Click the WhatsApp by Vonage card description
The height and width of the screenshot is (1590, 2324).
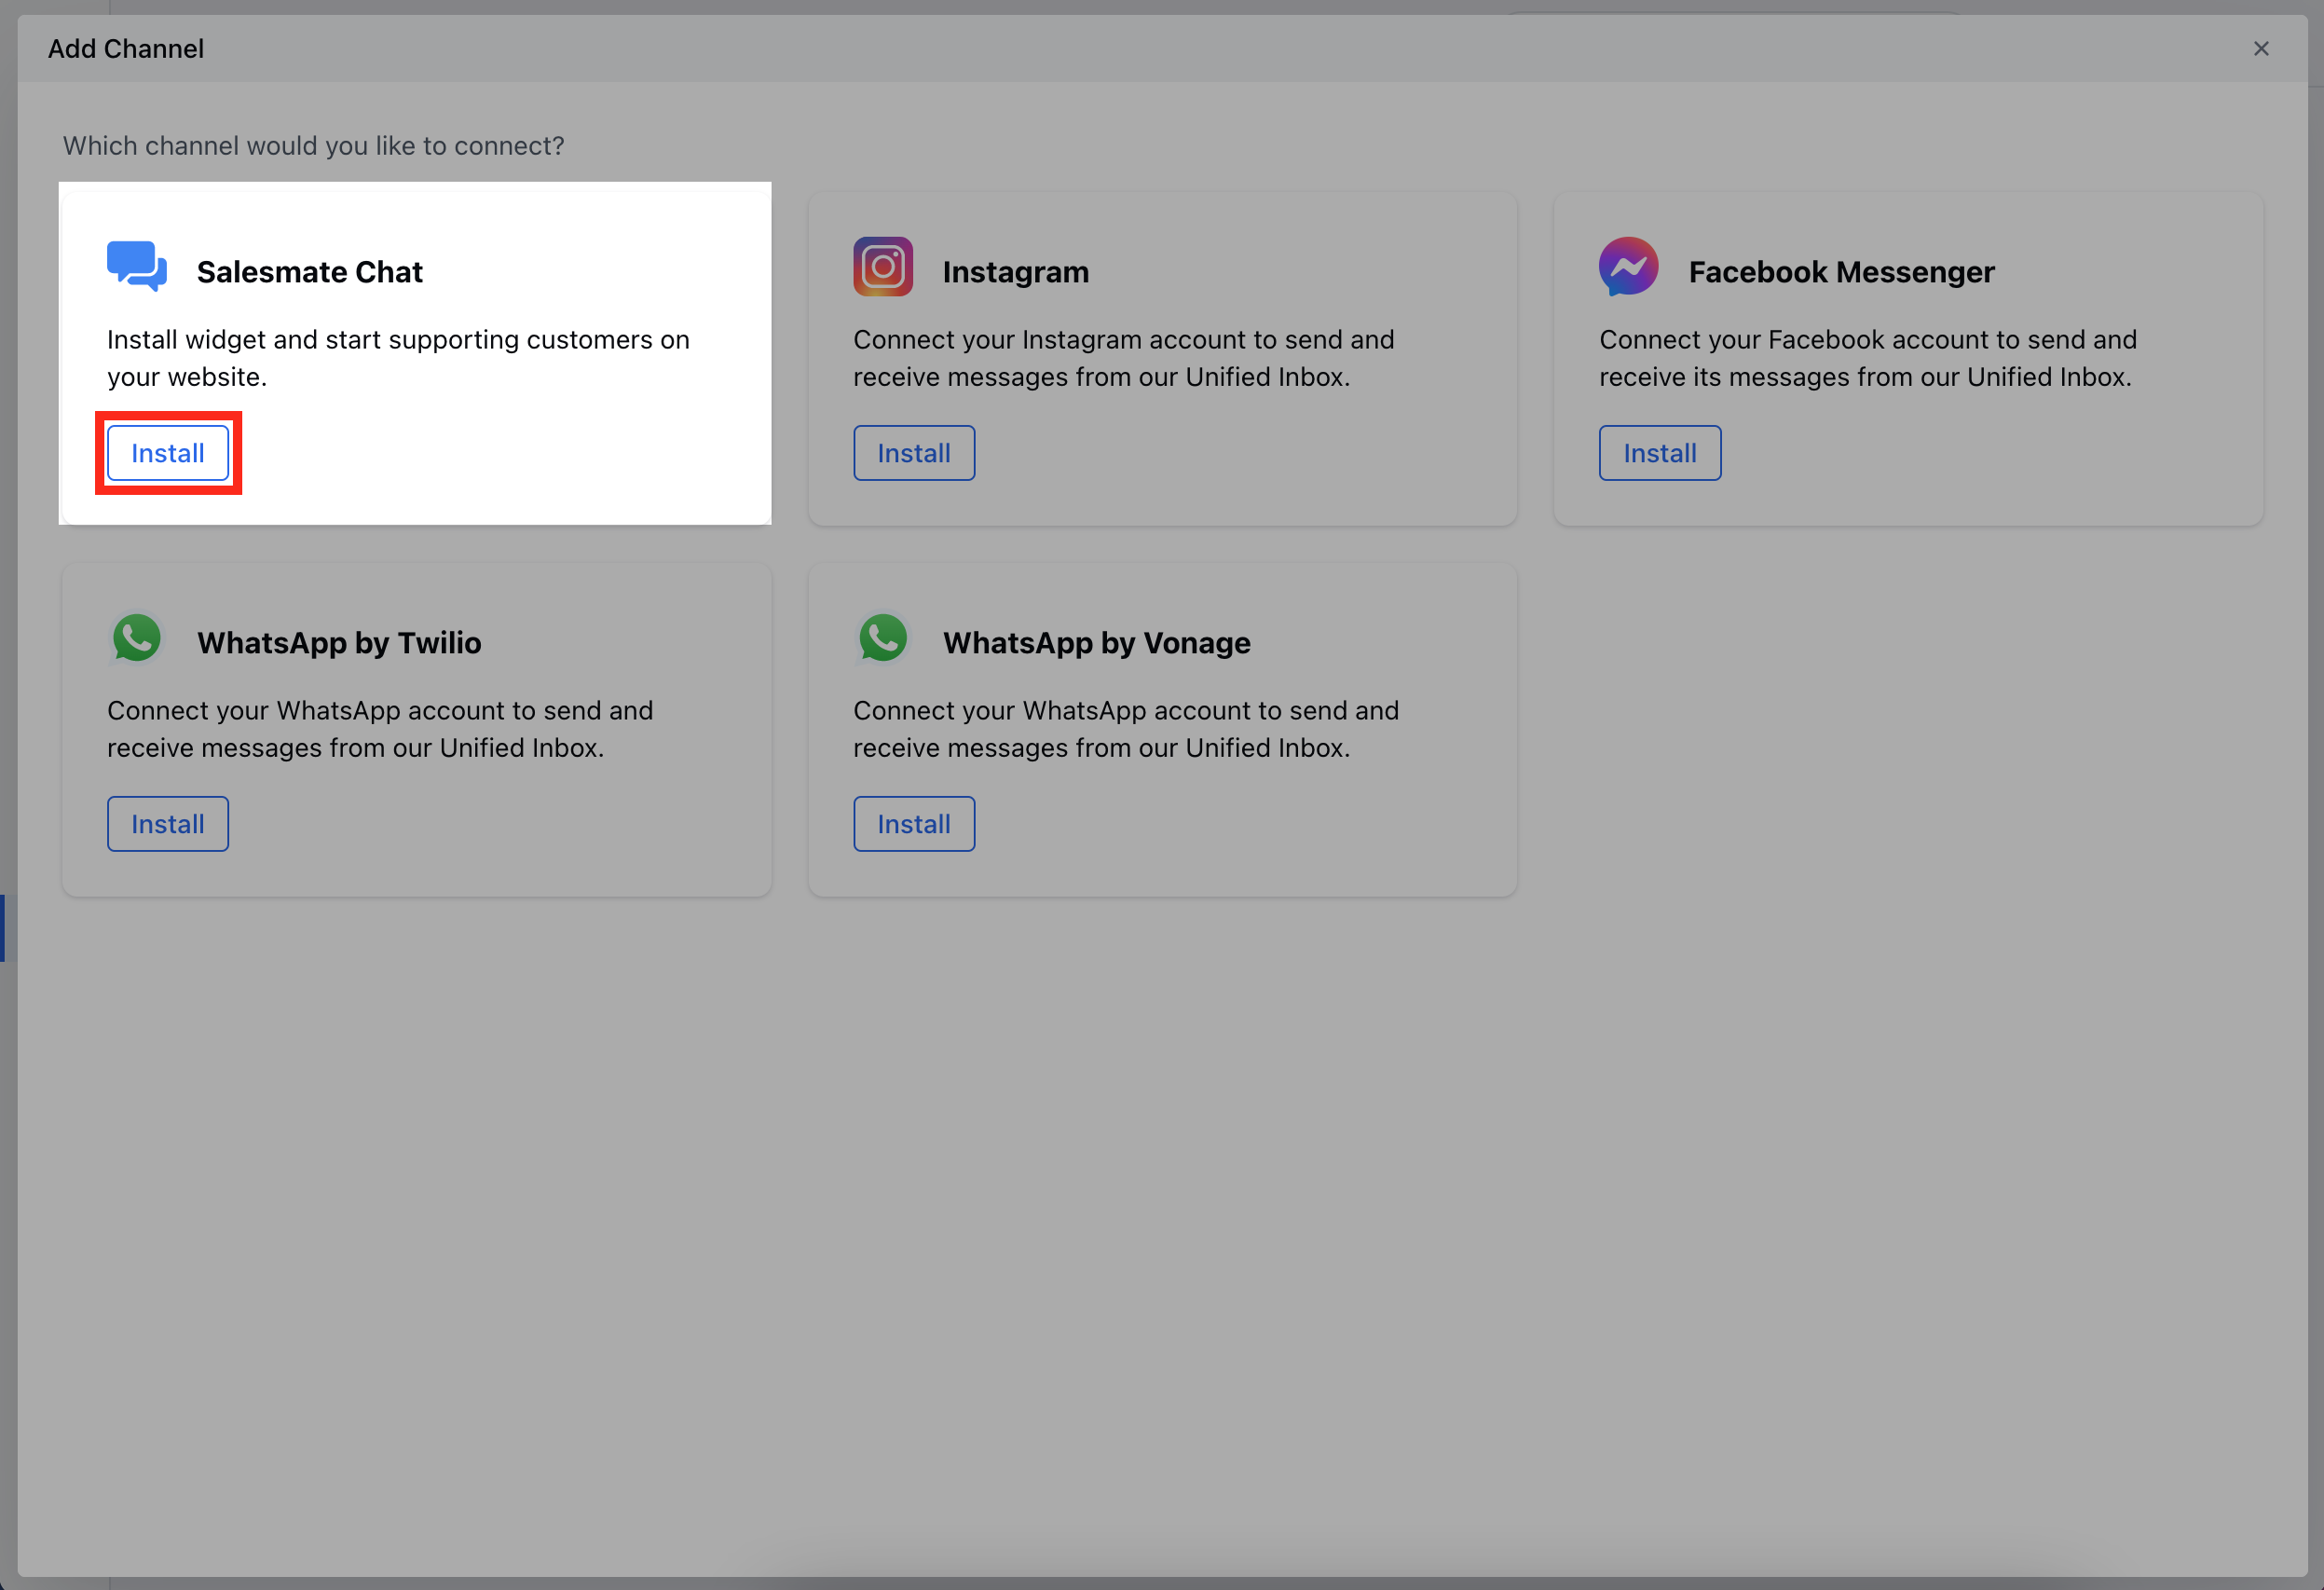tap(1126, 729)
